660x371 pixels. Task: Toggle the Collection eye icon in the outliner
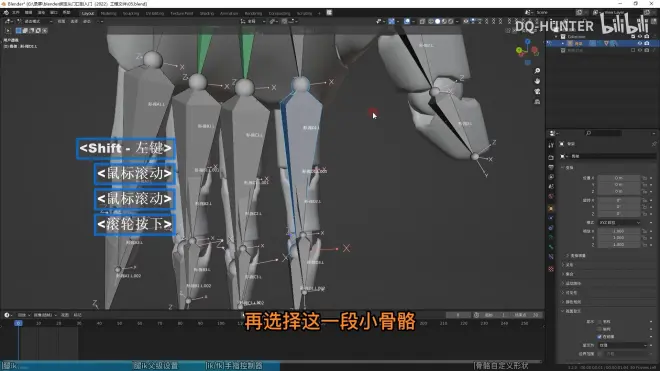tap(640, 37)
